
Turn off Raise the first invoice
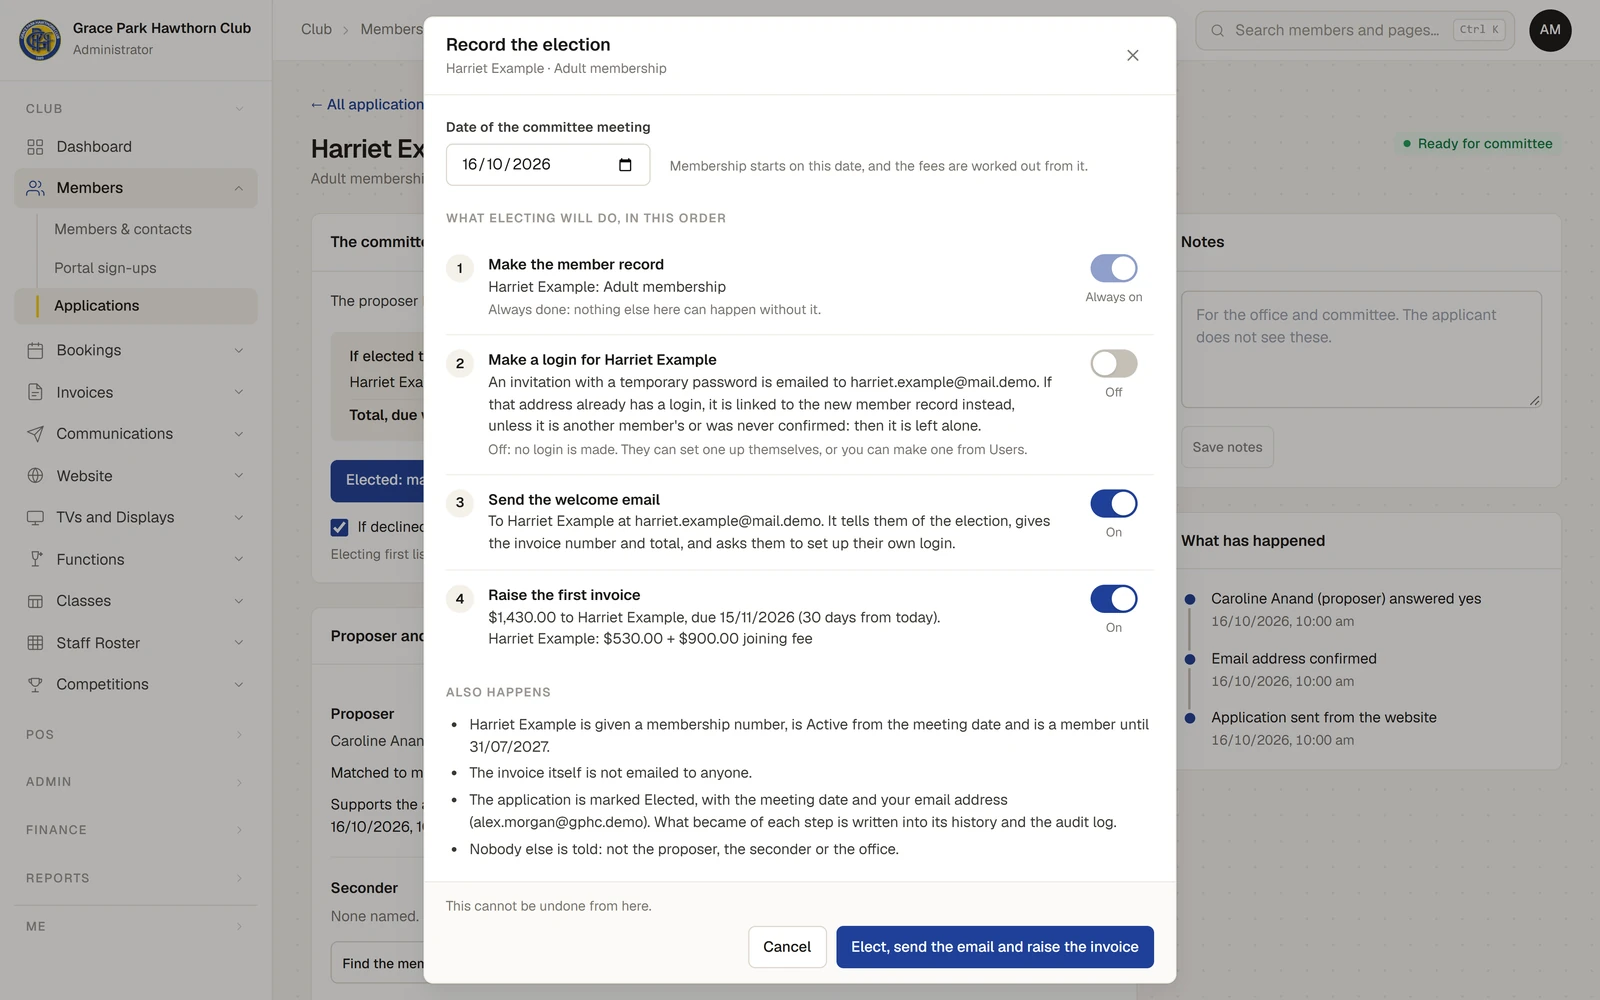1113,599
